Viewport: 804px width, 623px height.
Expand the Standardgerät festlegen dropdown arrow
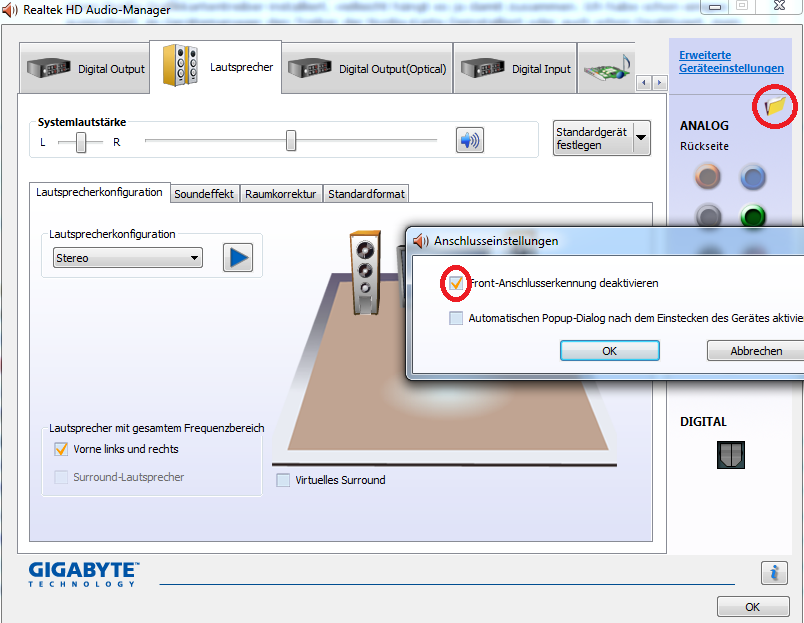pyautogui.click(x=641, y=137)
